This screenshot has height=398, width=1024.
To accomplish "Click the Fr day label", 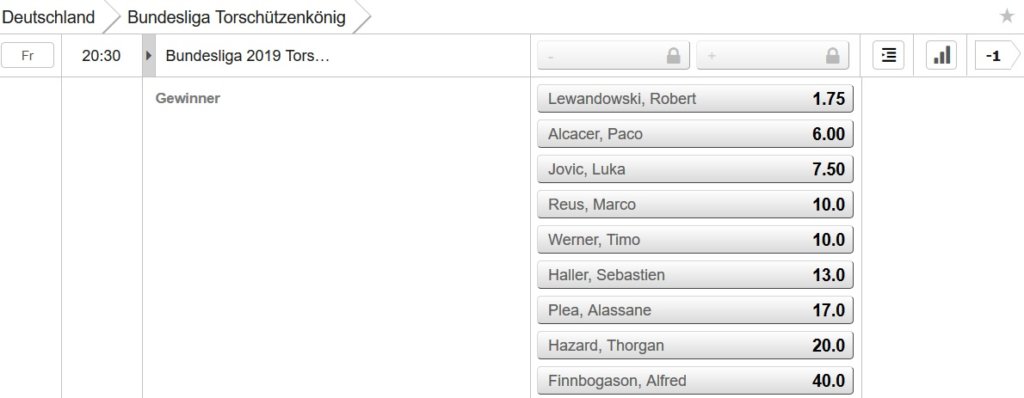I will pyautogui.click(x=27, y=56).
